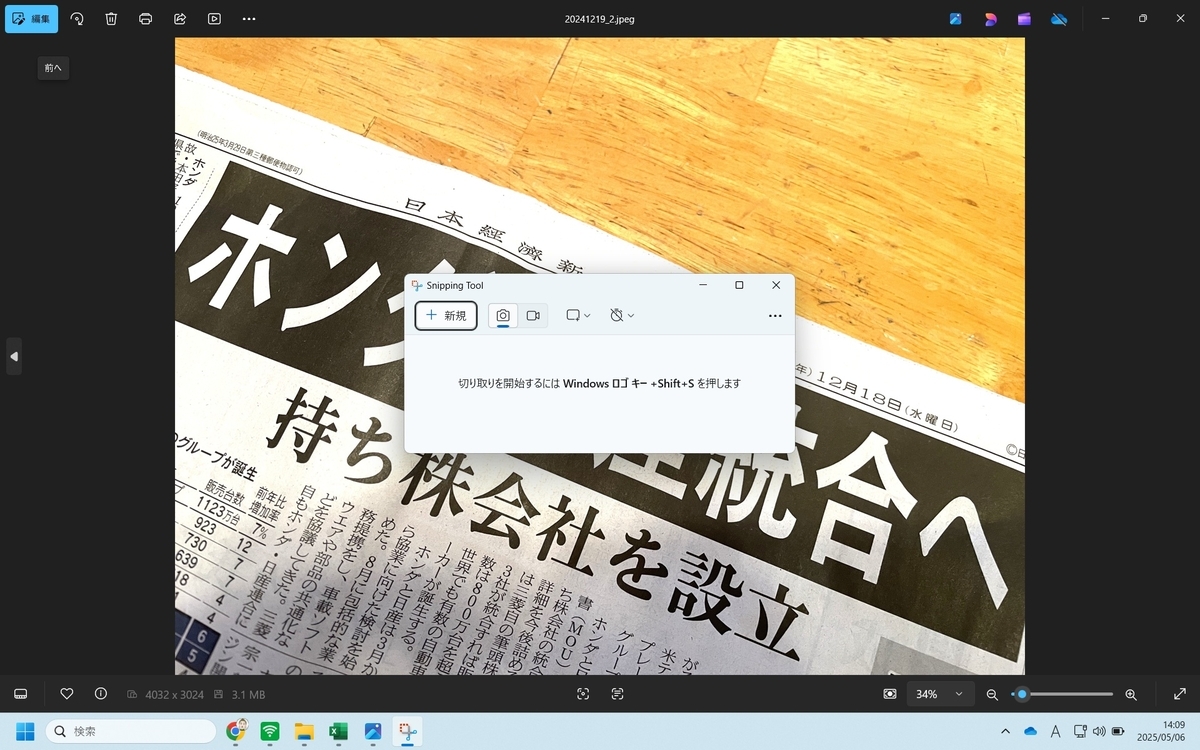Go to previous photo with left arrow
The width and height of the screenshot is (1200, 750).
[x=14, y=356]
